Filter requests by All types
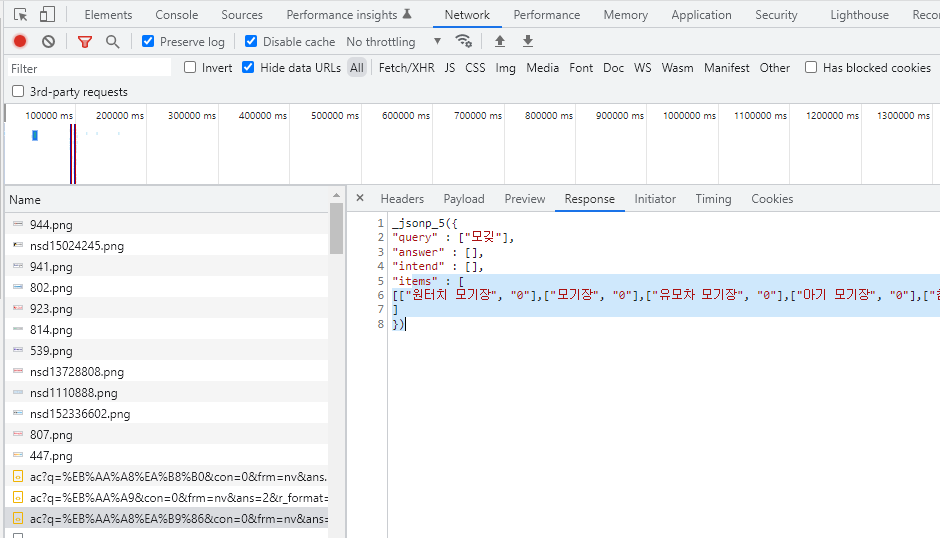The height and width of the screenshot is (538, 940). pos(357,68)
